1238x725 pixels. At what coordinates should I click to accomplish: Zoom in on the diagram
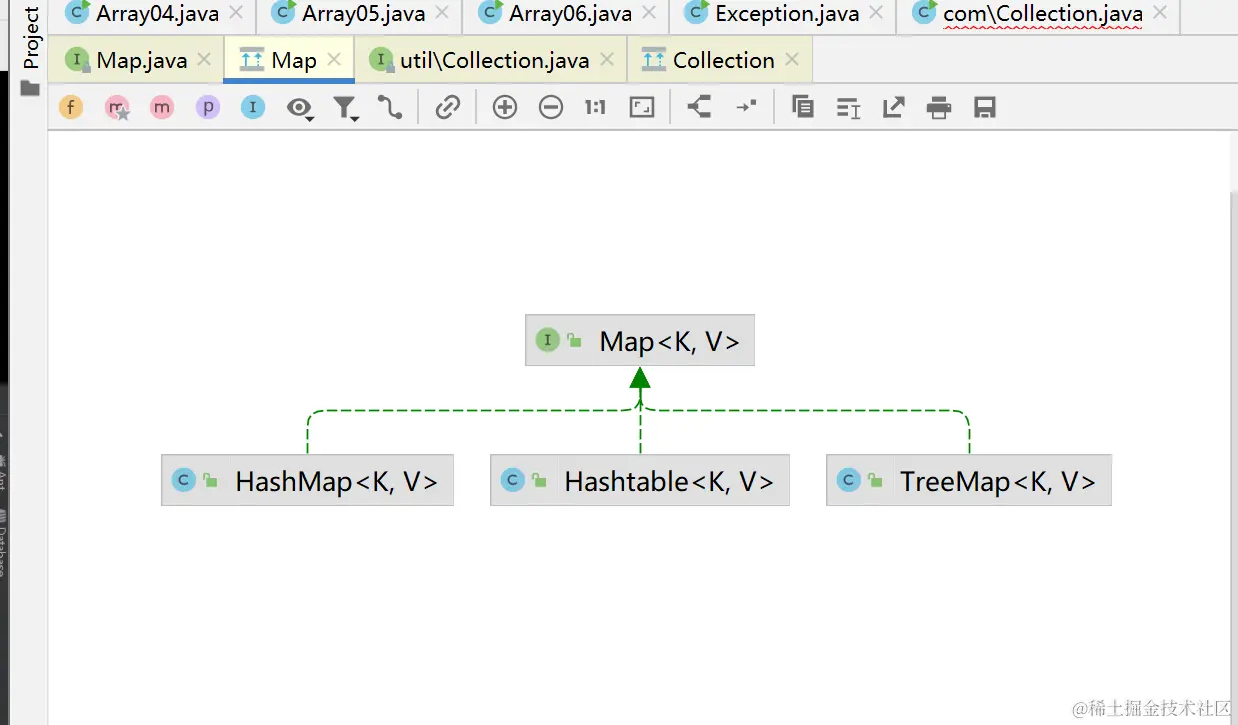tap(505, 107)
